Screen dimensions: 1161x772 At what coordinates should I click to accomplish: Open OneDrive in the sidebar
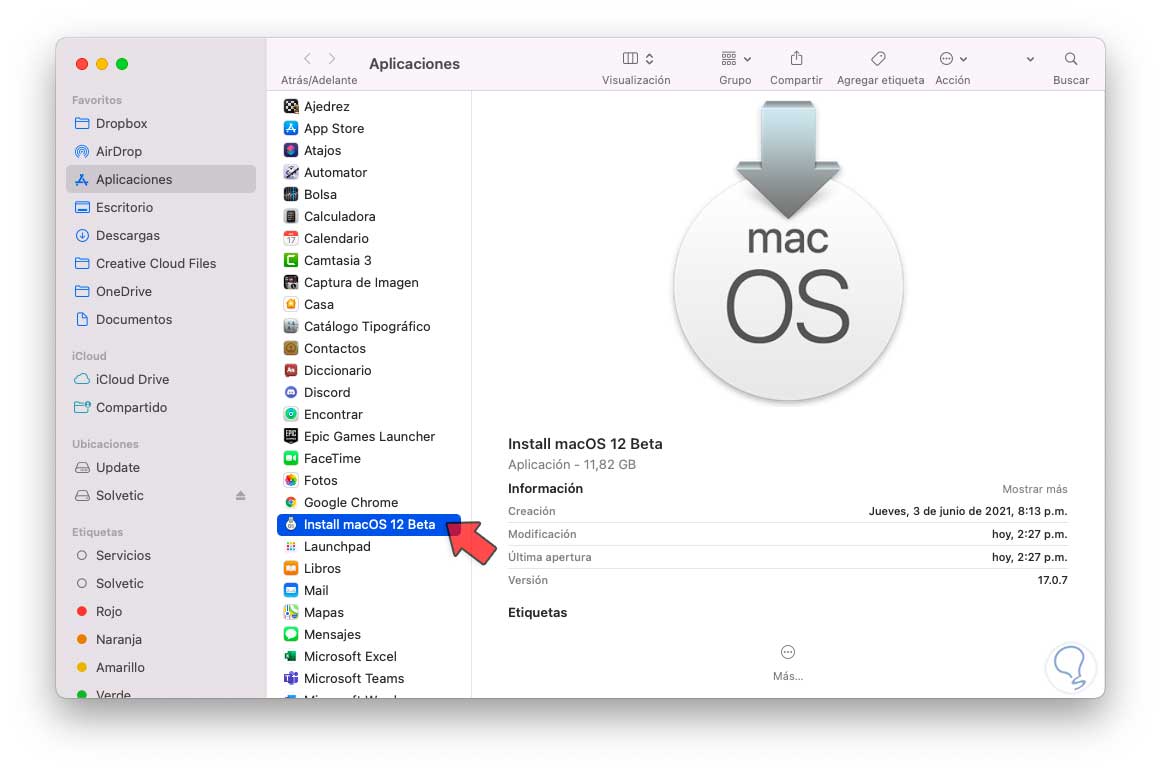click(x=161, y=292)
